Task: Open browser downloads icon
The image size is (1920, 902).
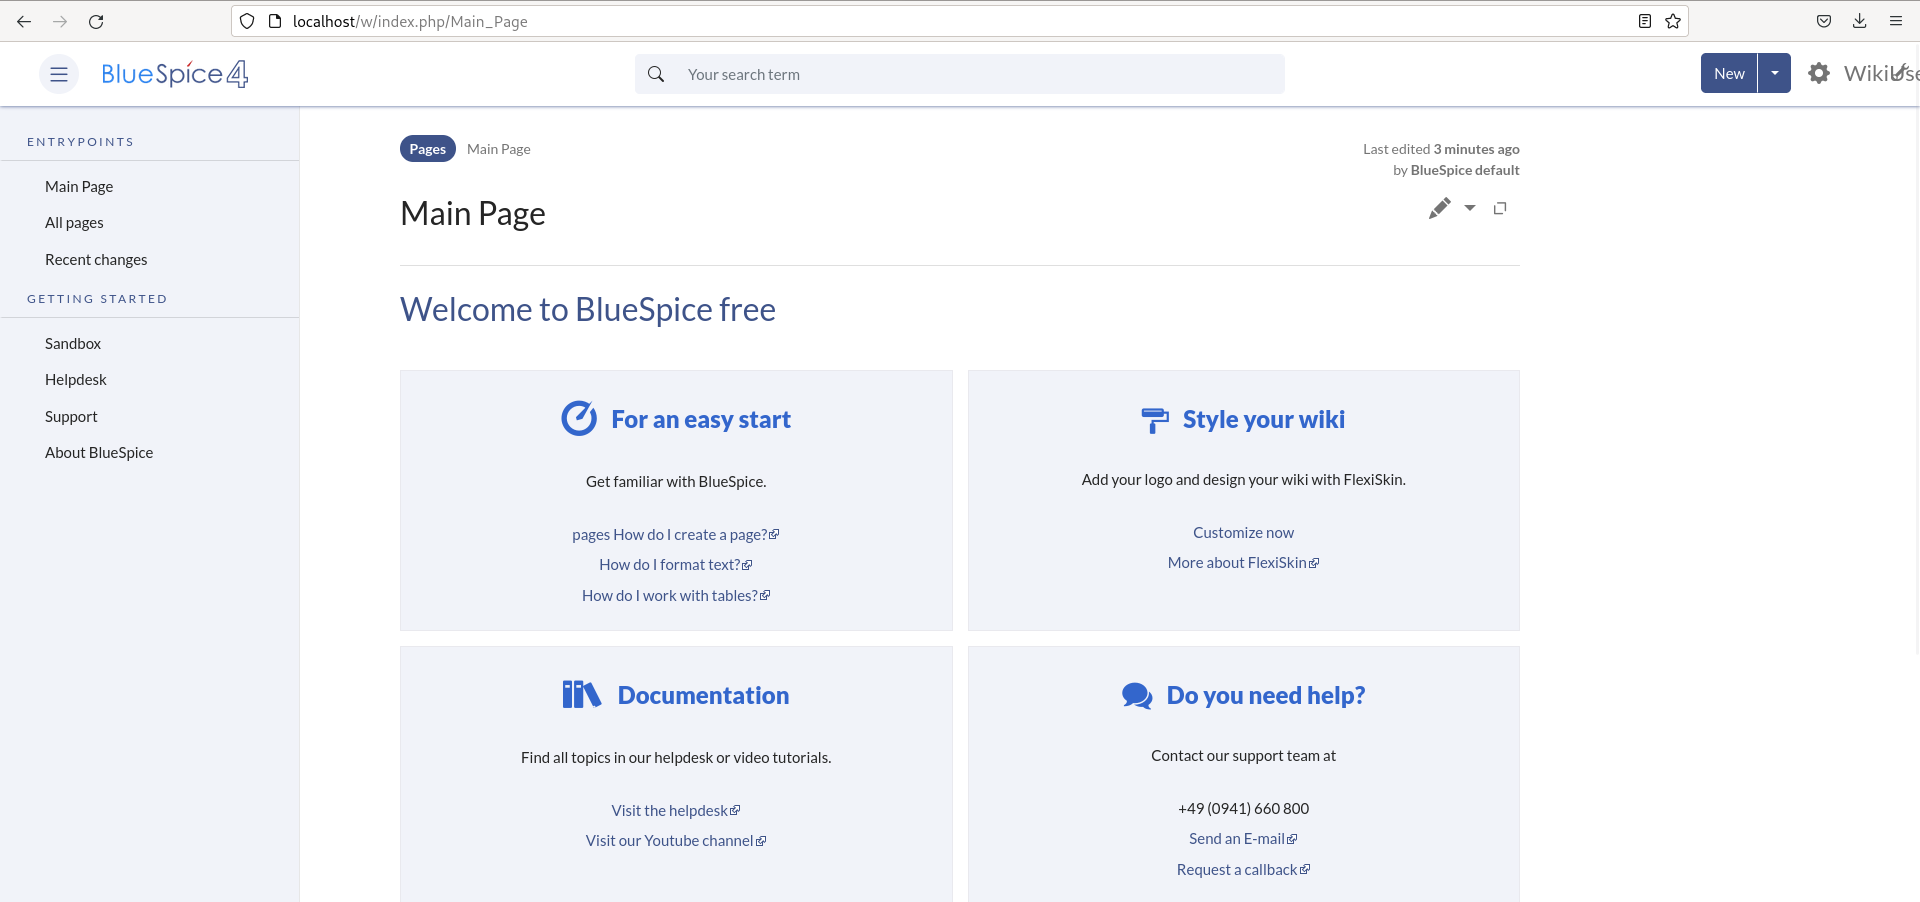Action: pyautogui.click(x=1860, y=21)
